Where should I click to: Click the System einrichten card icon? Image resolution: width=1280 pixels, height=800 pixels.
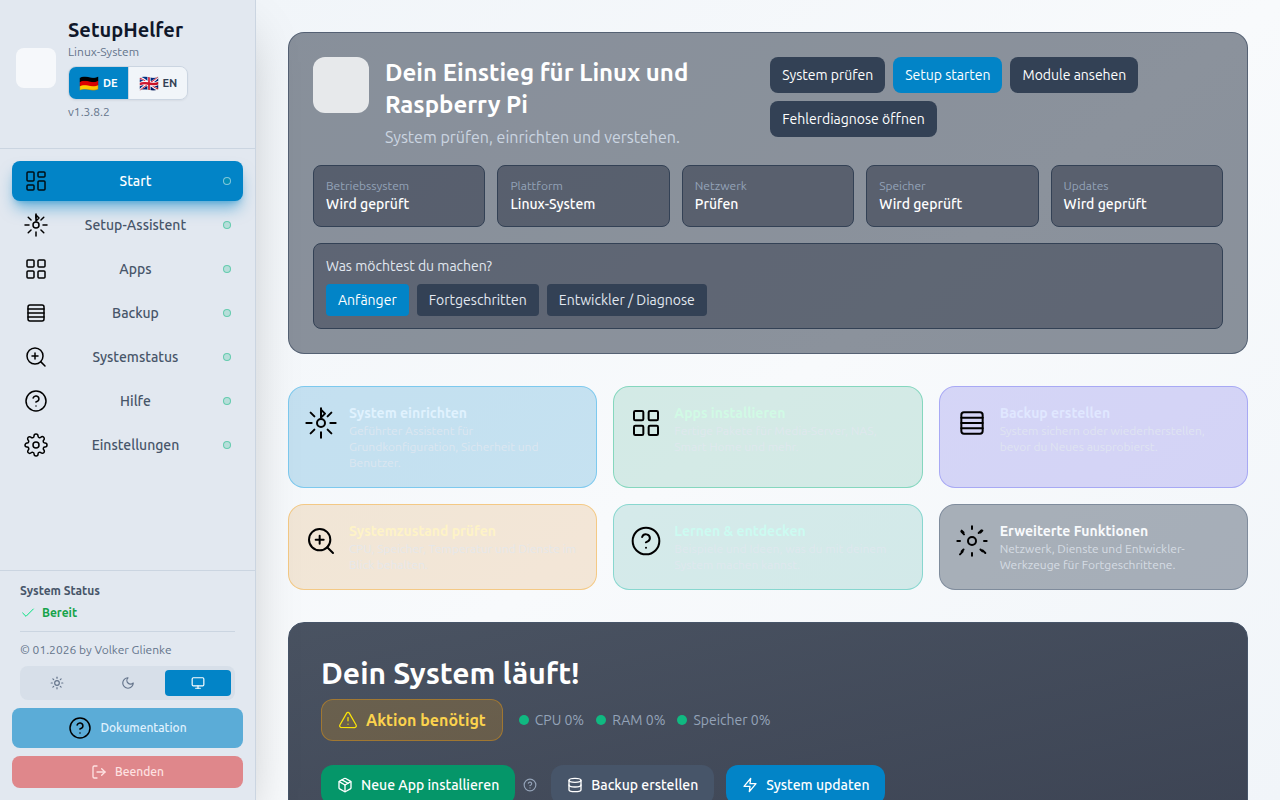(x=321, y=423)
